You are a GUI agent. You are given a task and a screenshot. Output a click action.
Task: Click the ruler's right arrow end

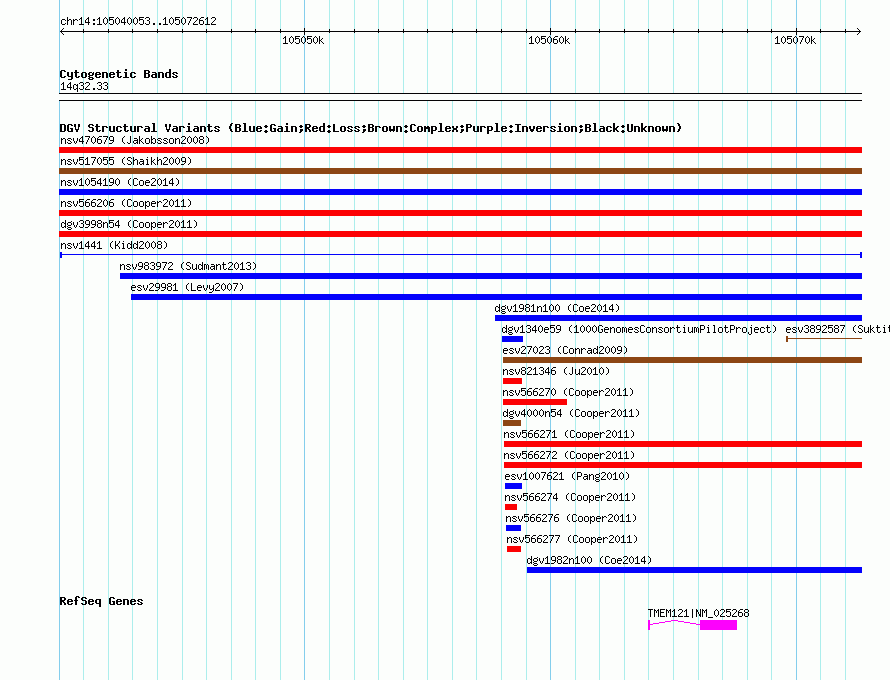[859, 32]
